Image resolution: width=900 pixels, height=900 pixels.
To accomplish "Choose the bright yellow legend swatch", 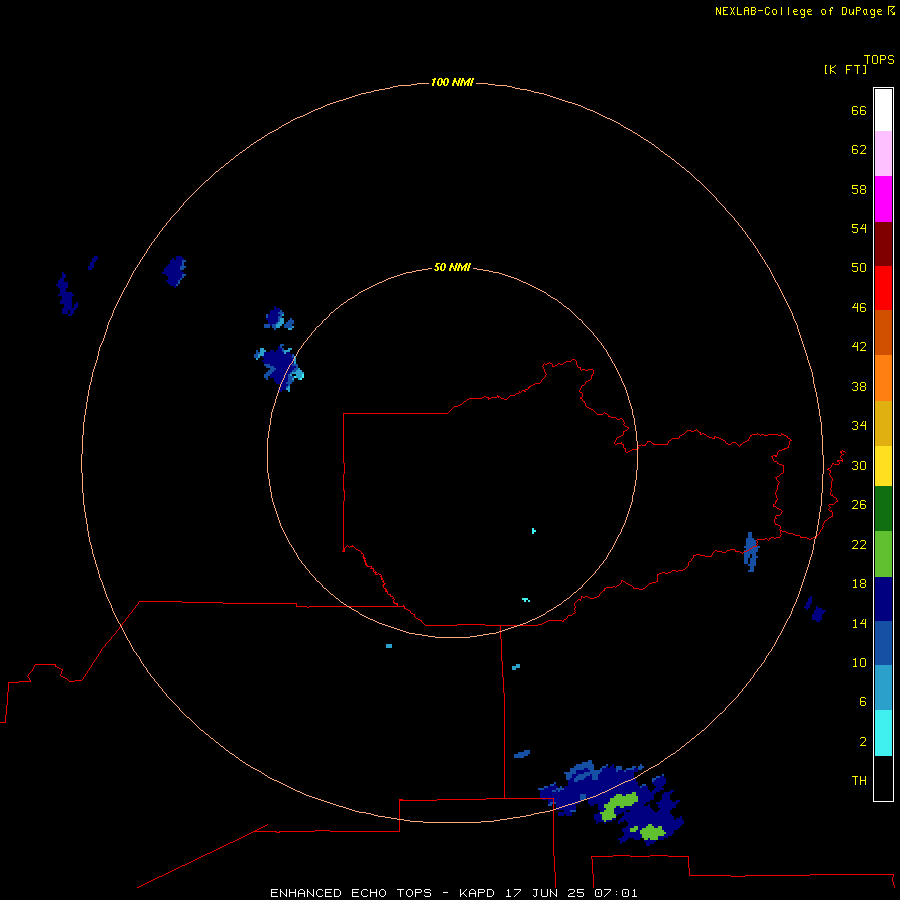I will [x=883, y=465].
